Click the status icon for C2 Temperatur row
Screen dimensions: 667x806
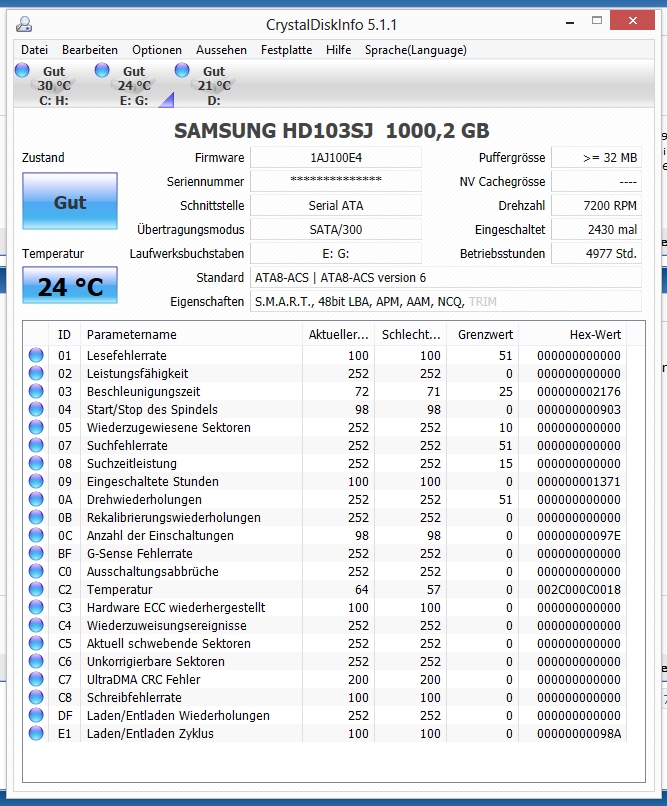click(x=36, y=589)
